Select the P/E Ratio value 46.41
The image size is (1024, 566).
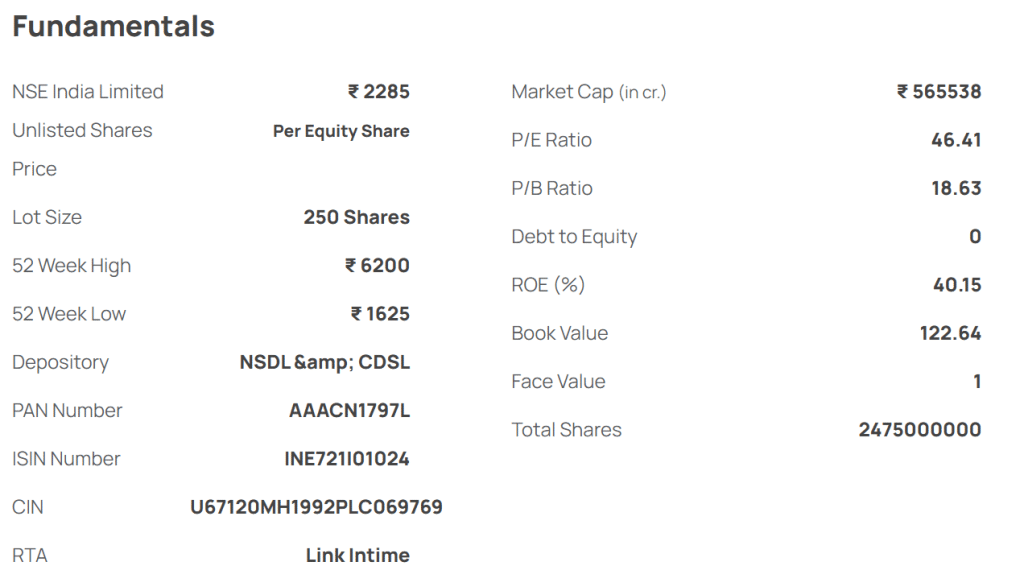point(956,140)
